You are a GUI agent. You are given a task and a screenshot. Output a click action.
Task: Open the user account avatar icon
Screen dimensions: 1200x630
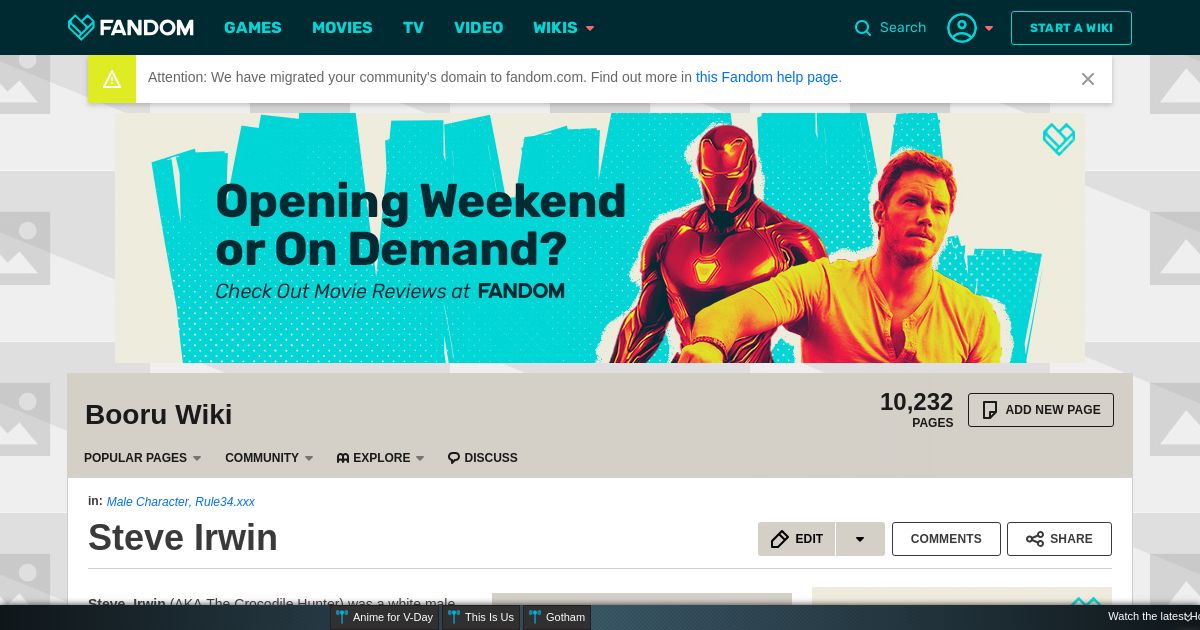(962, 28)
